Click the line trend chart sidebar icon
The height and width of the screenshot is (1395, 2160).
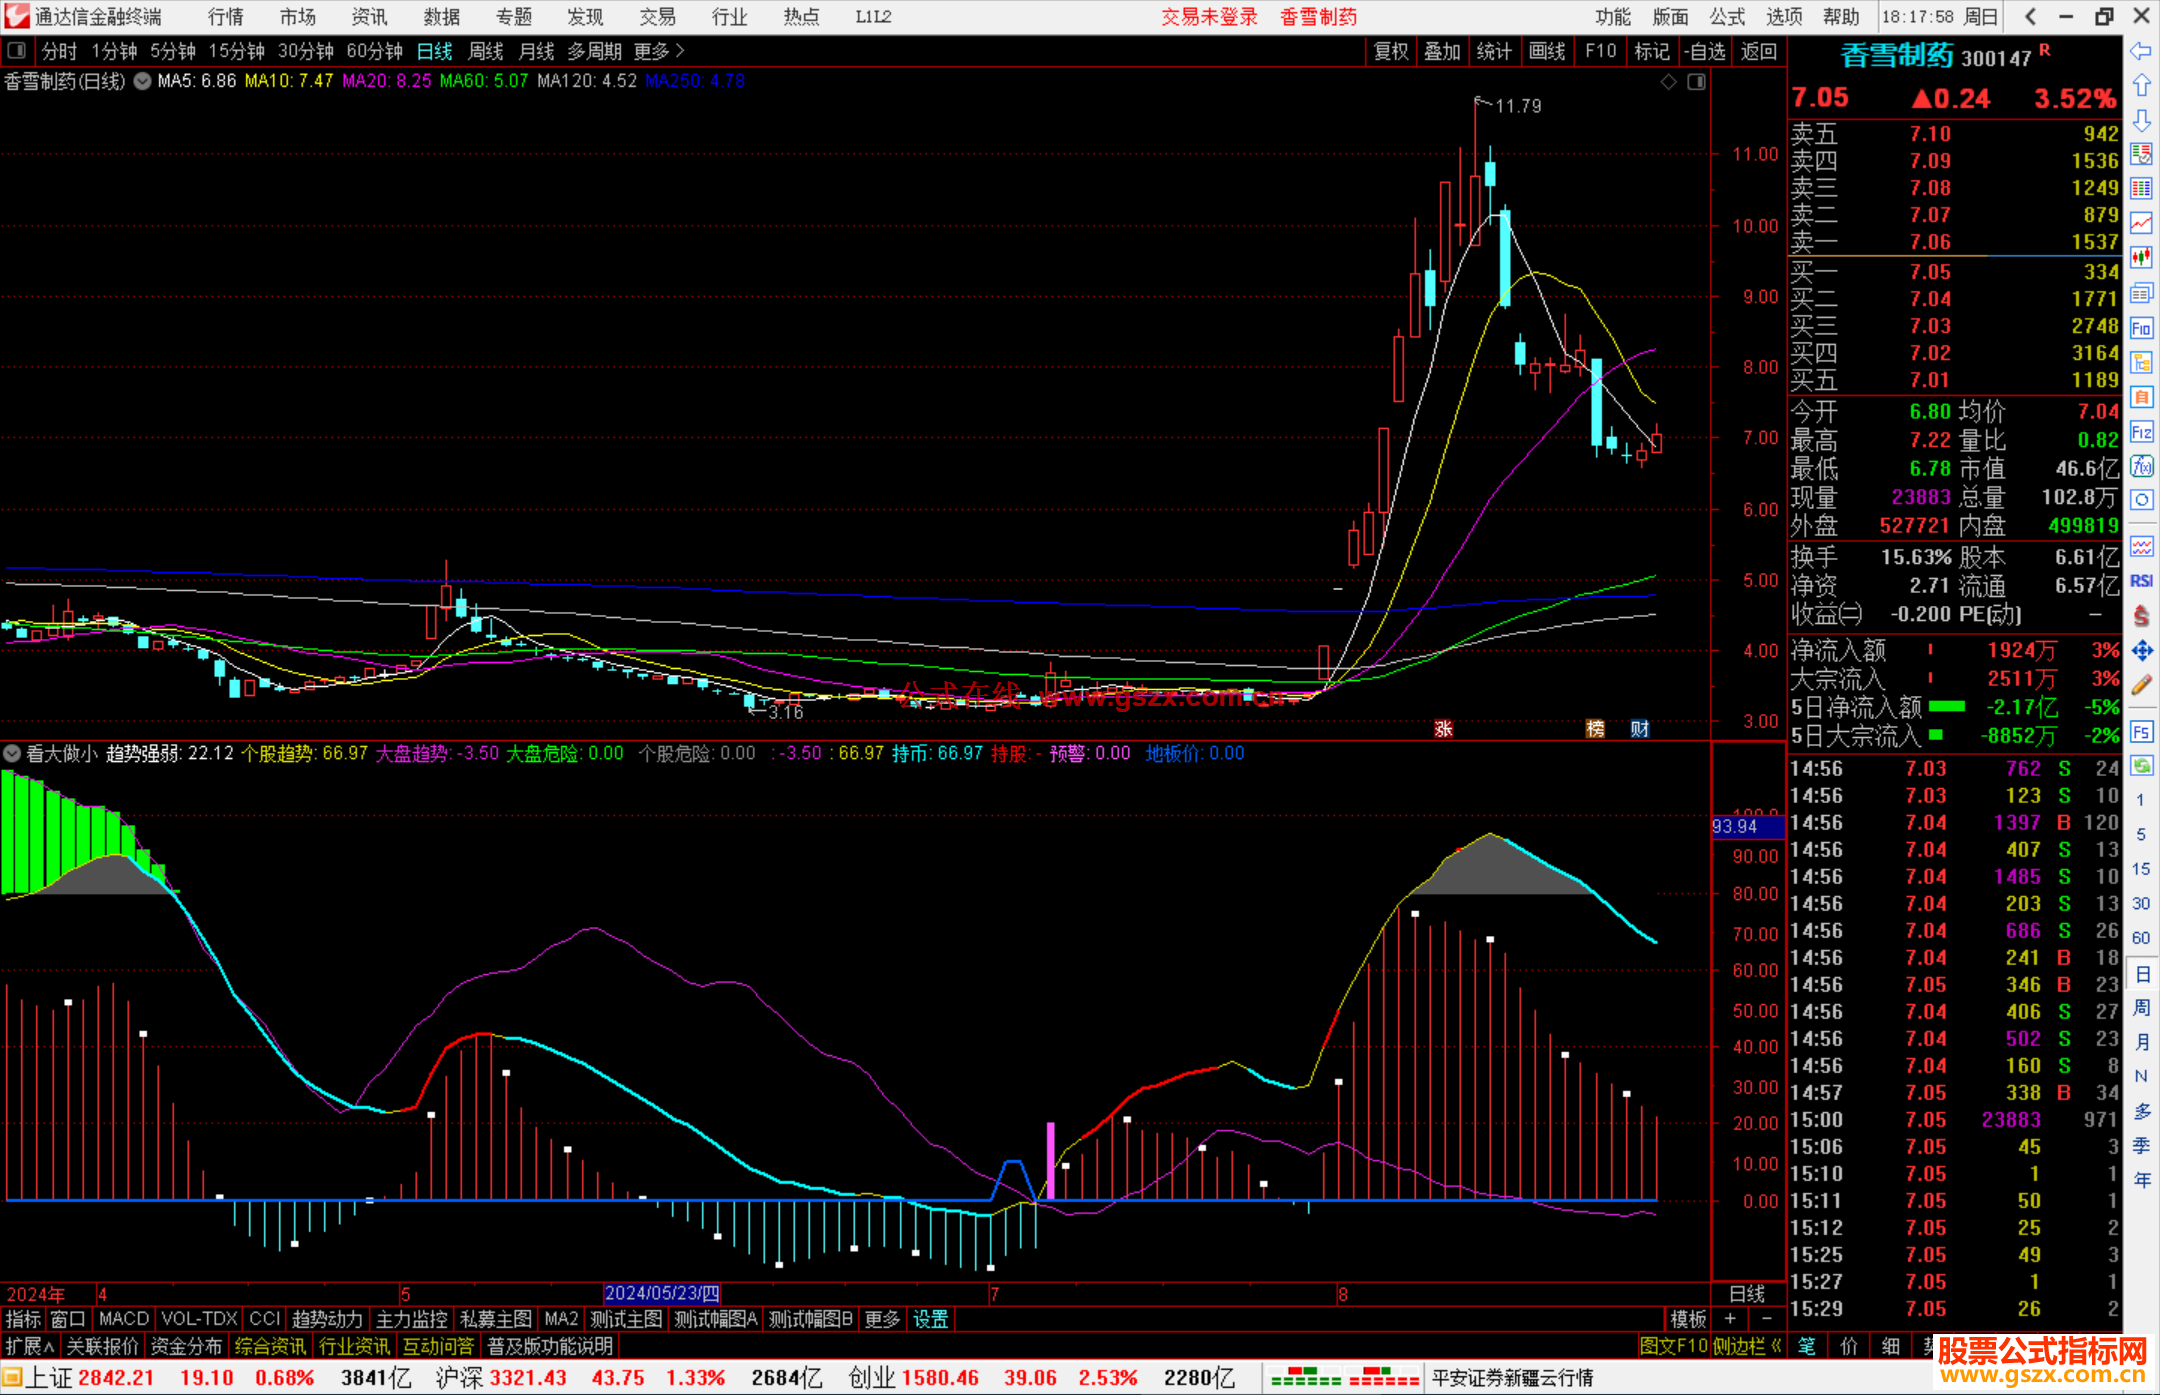pyautogui.click(x=2141, y=222)
